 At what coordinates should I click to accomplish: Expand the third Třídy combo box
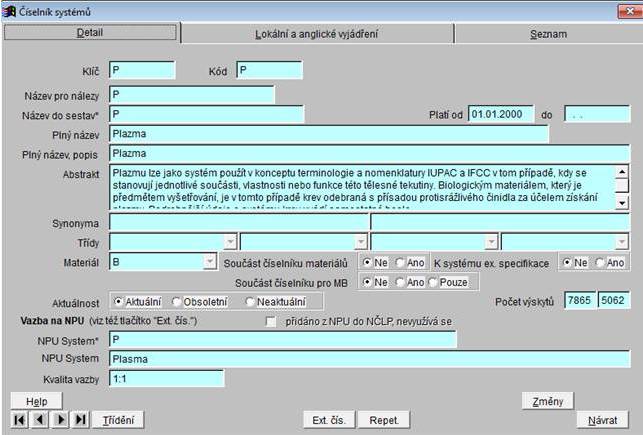(490, 242)
